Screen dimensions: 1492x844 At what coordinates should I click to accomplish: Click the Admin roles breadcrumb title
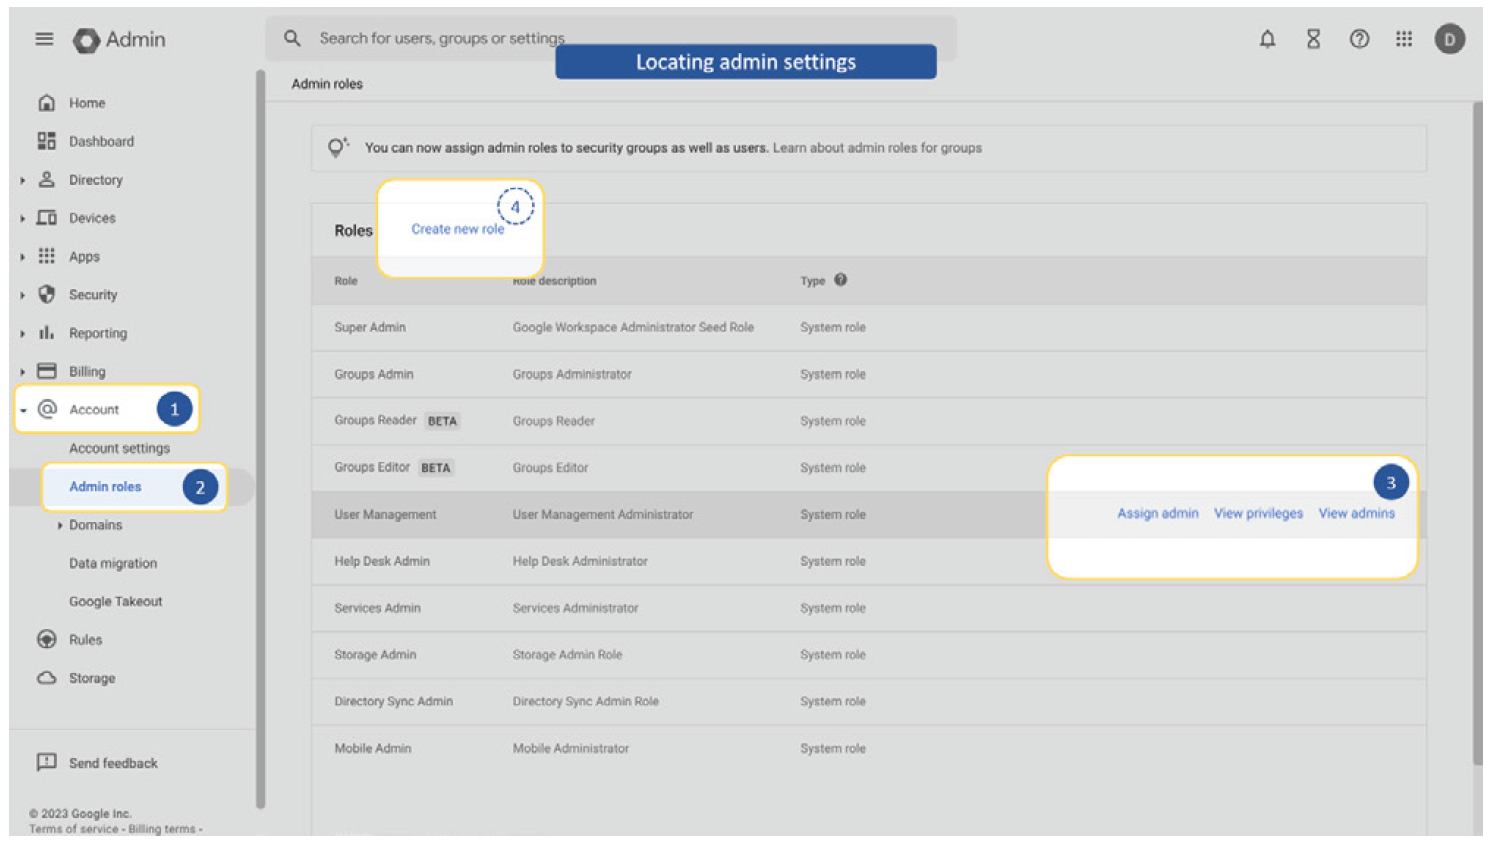coord(327,84)
